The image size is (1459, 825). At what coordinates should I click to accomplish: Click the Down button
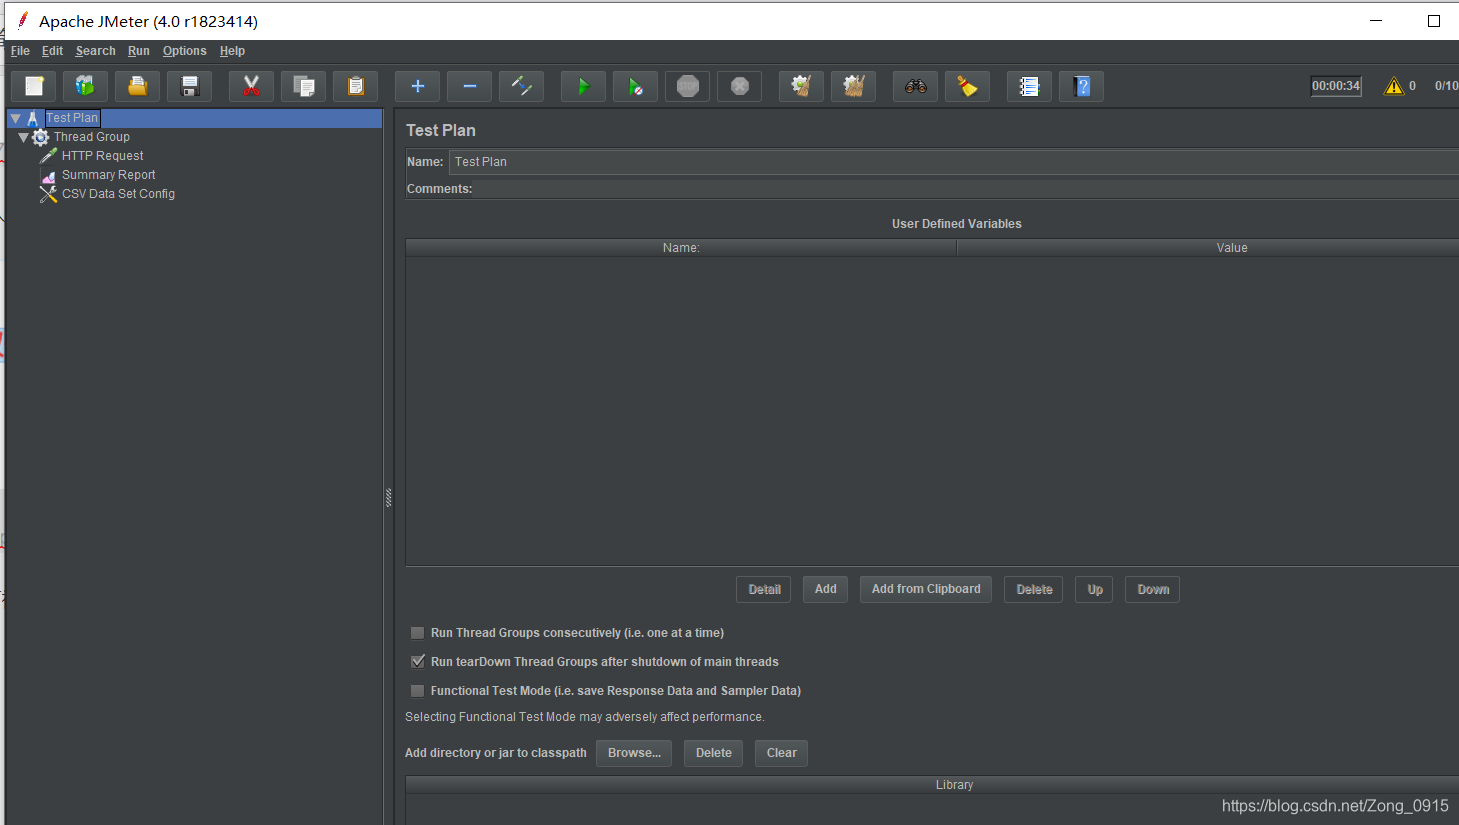point(1153,589)
